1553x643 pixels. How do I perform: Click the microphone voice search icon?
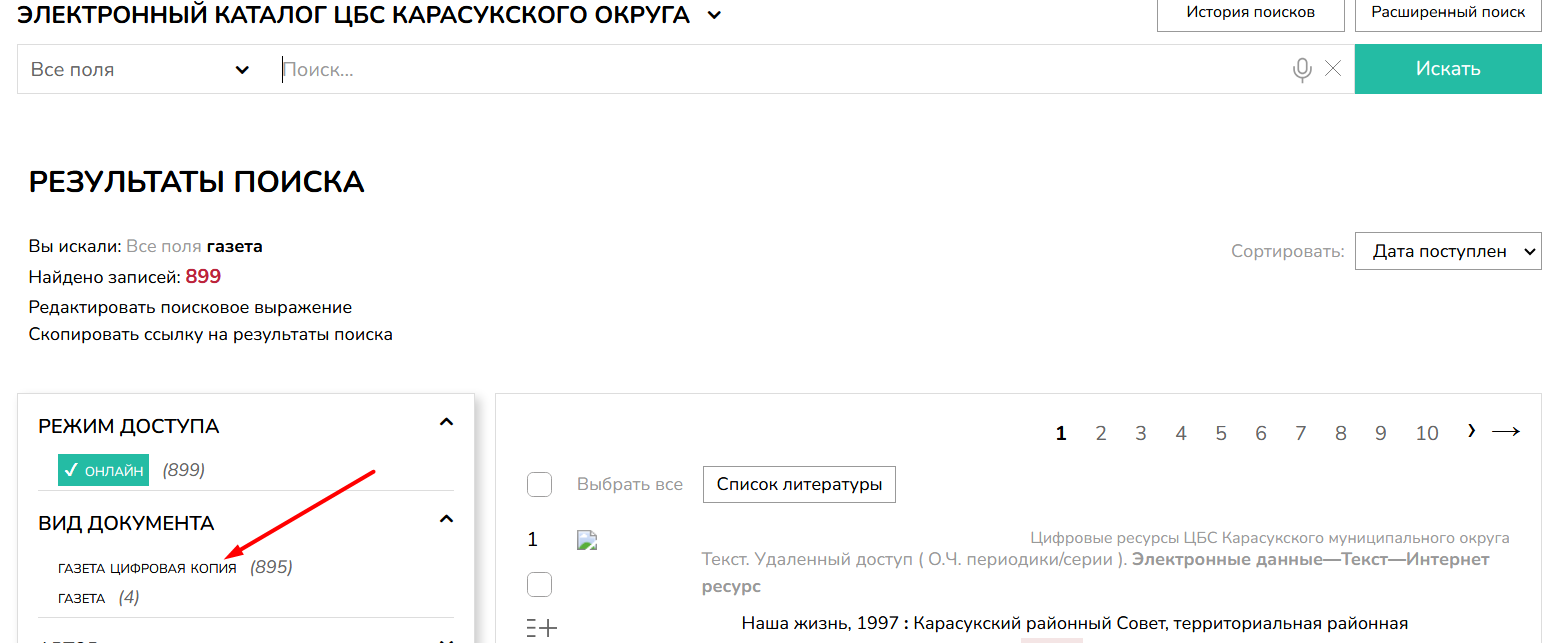click(x=1301, y=69)
